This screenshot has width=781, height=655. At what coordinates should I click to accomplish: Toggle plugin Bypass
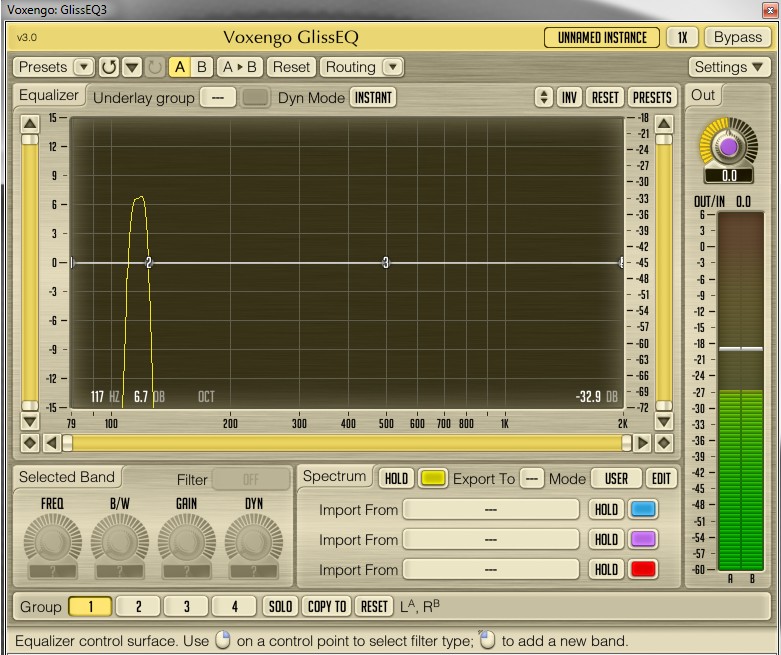tap(738, 37)
